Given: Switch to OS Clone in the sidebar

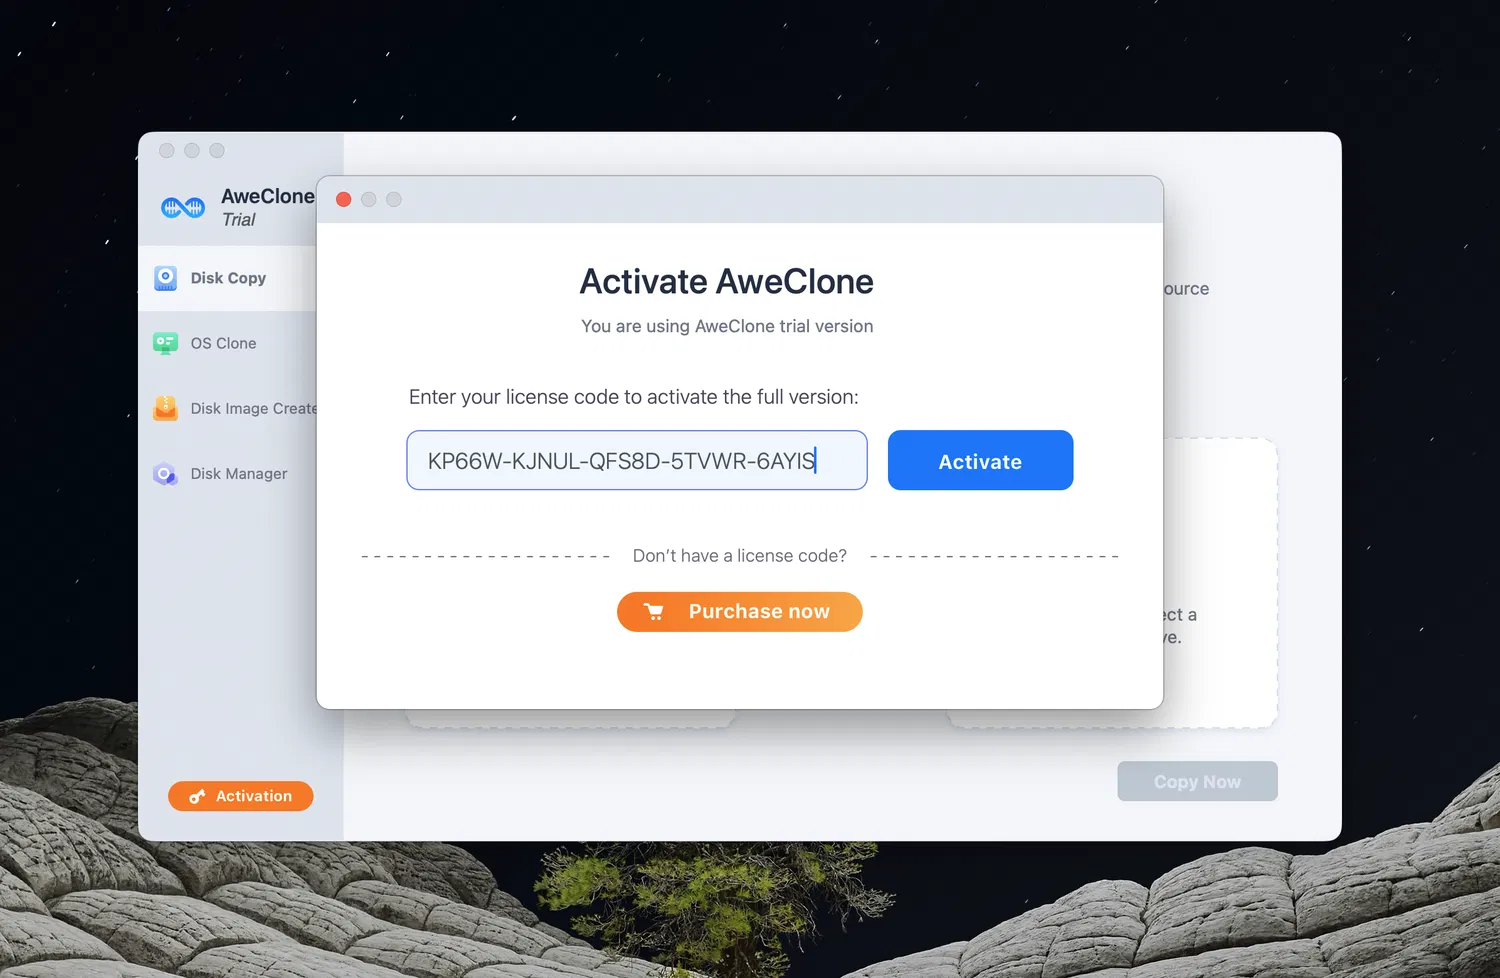Looking at the screenshot, I should point(228,343).
